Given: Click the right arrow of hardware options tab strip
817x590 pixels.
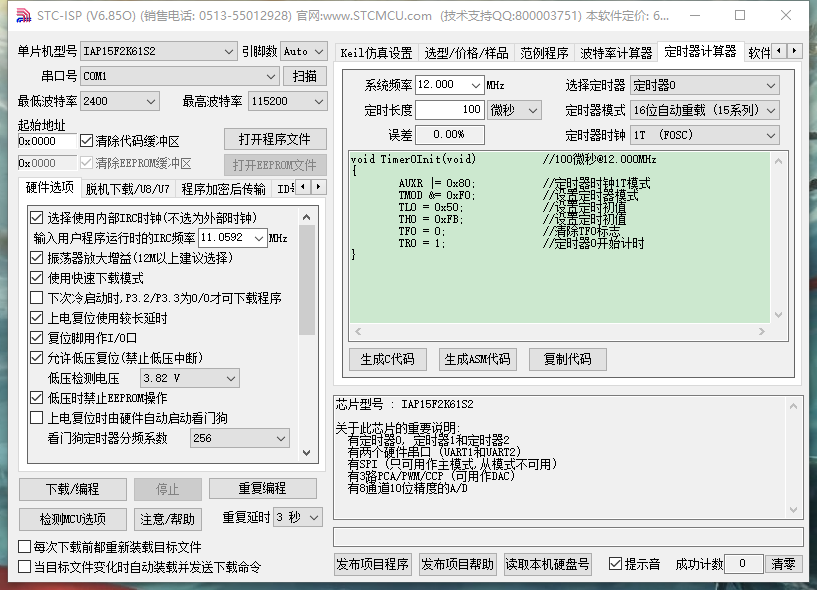Looking at the screenshot, I should point(318,187).
